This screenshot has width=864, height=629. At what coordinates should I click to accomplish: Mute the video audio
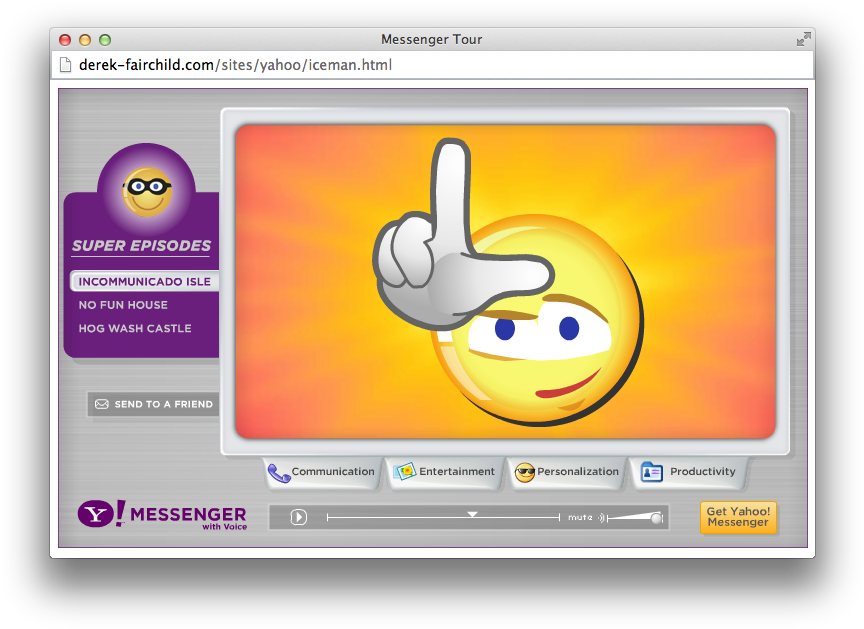pos(581,518)
